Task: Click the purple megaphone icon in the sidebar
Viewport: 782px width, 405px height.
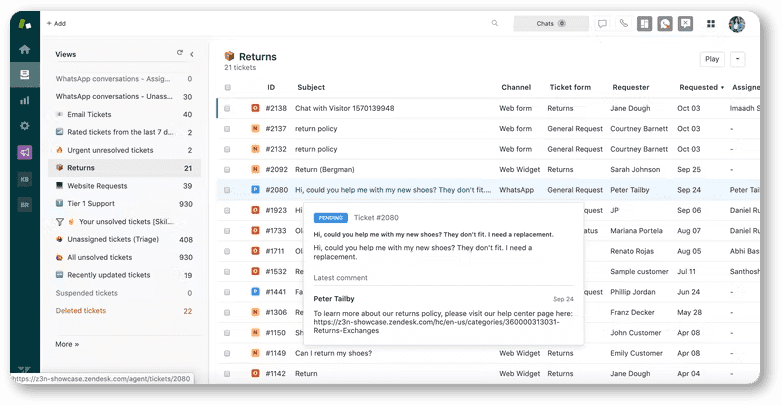Action: pyautogui.click(x=24, y=152)
